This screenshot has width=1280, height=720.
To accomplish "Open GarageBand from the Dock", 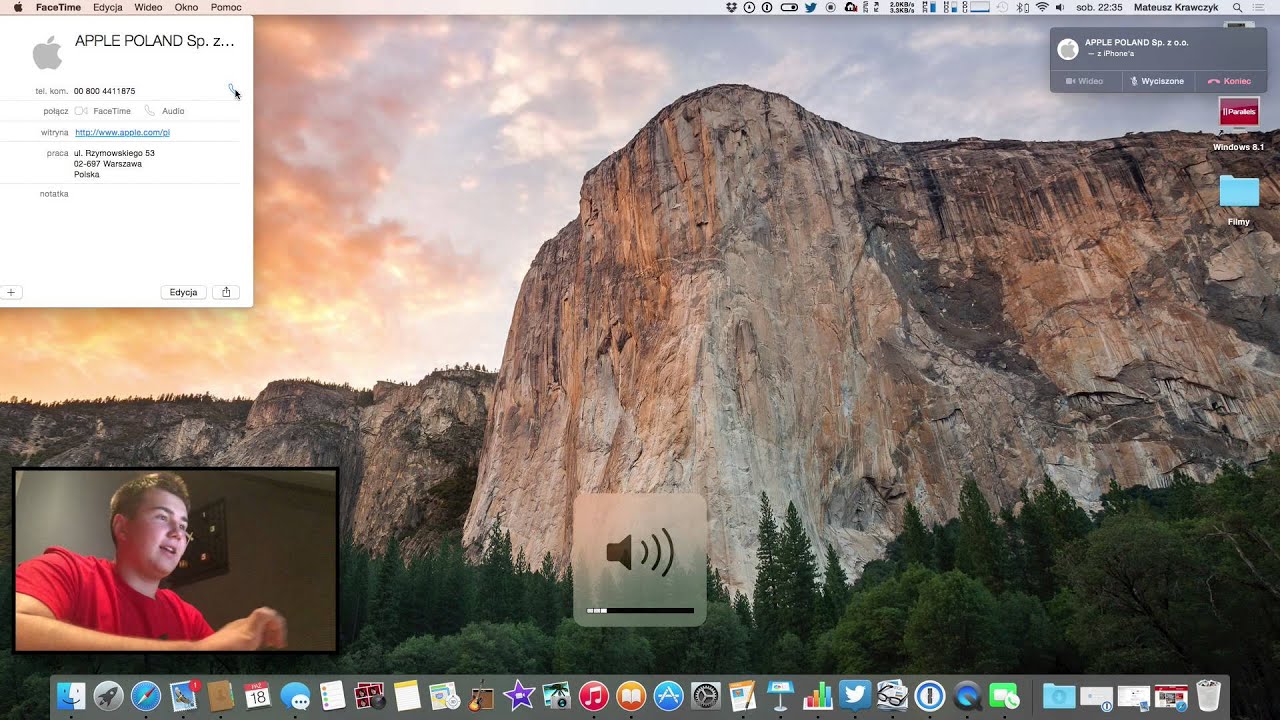I will [482, 696].
